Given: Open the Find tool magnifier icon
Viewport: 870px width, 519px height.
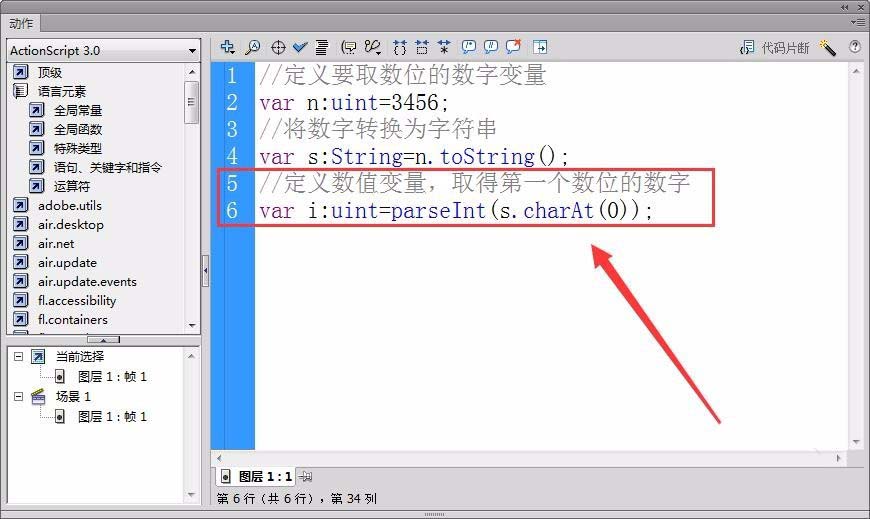Looking at the screenshot, I should [253, 47].
